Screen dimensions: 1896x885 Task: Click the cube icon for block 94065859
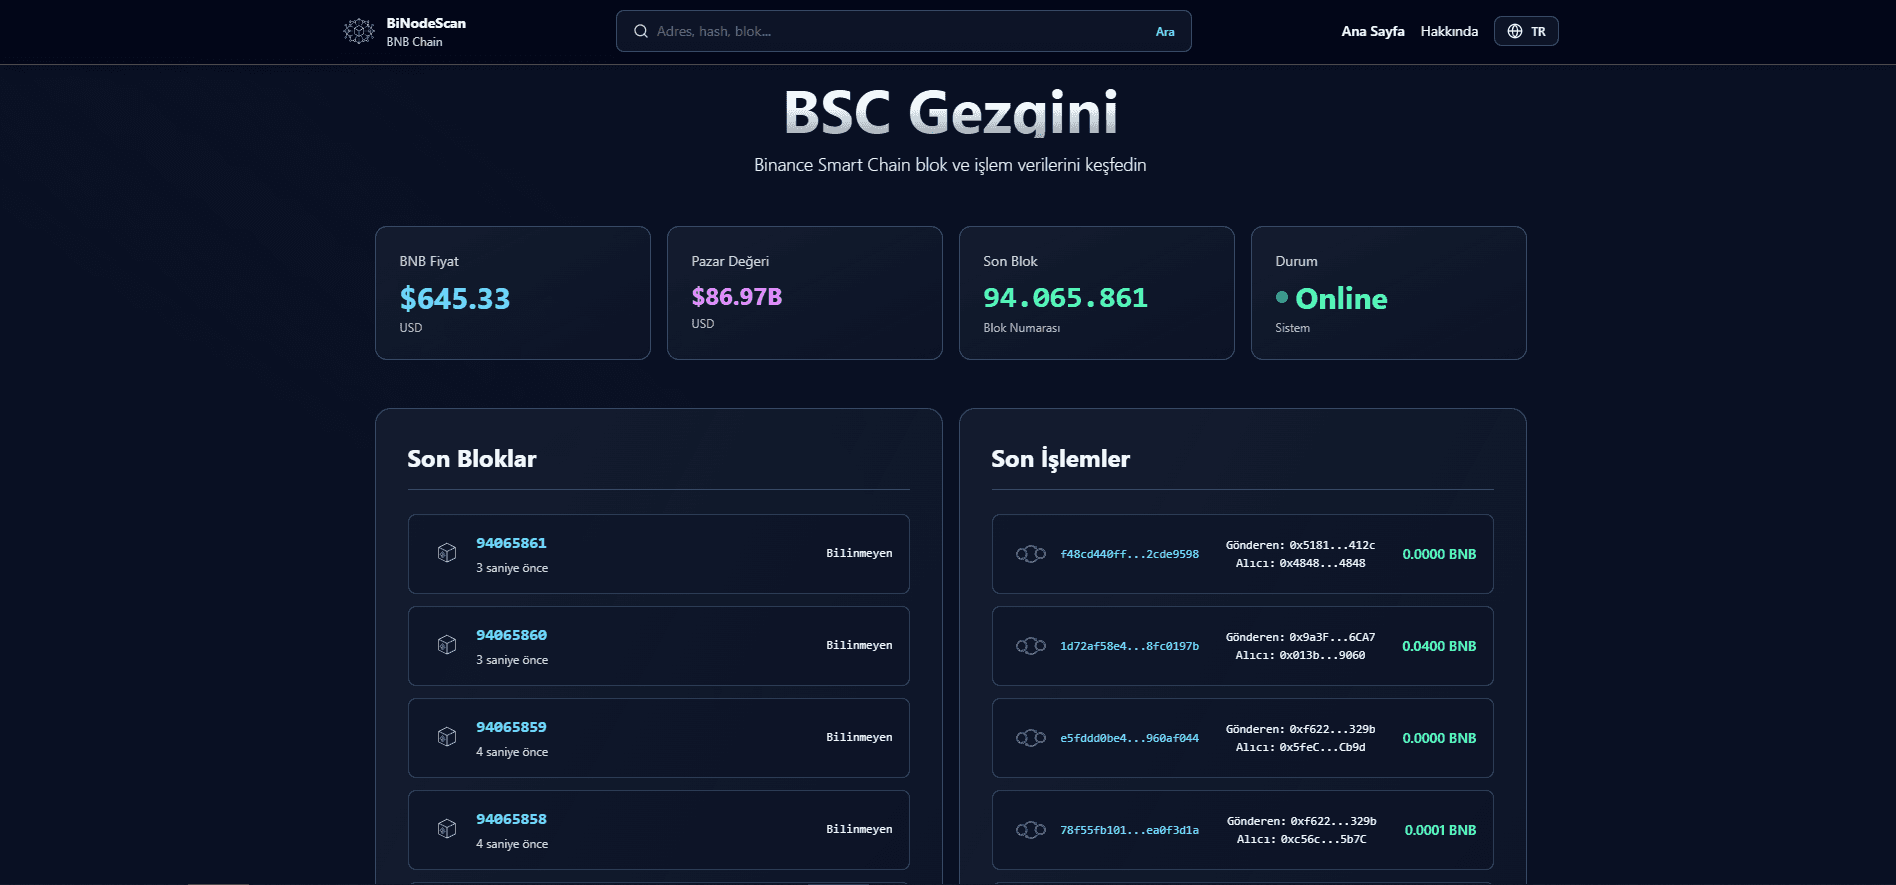[x=447, y=737]
